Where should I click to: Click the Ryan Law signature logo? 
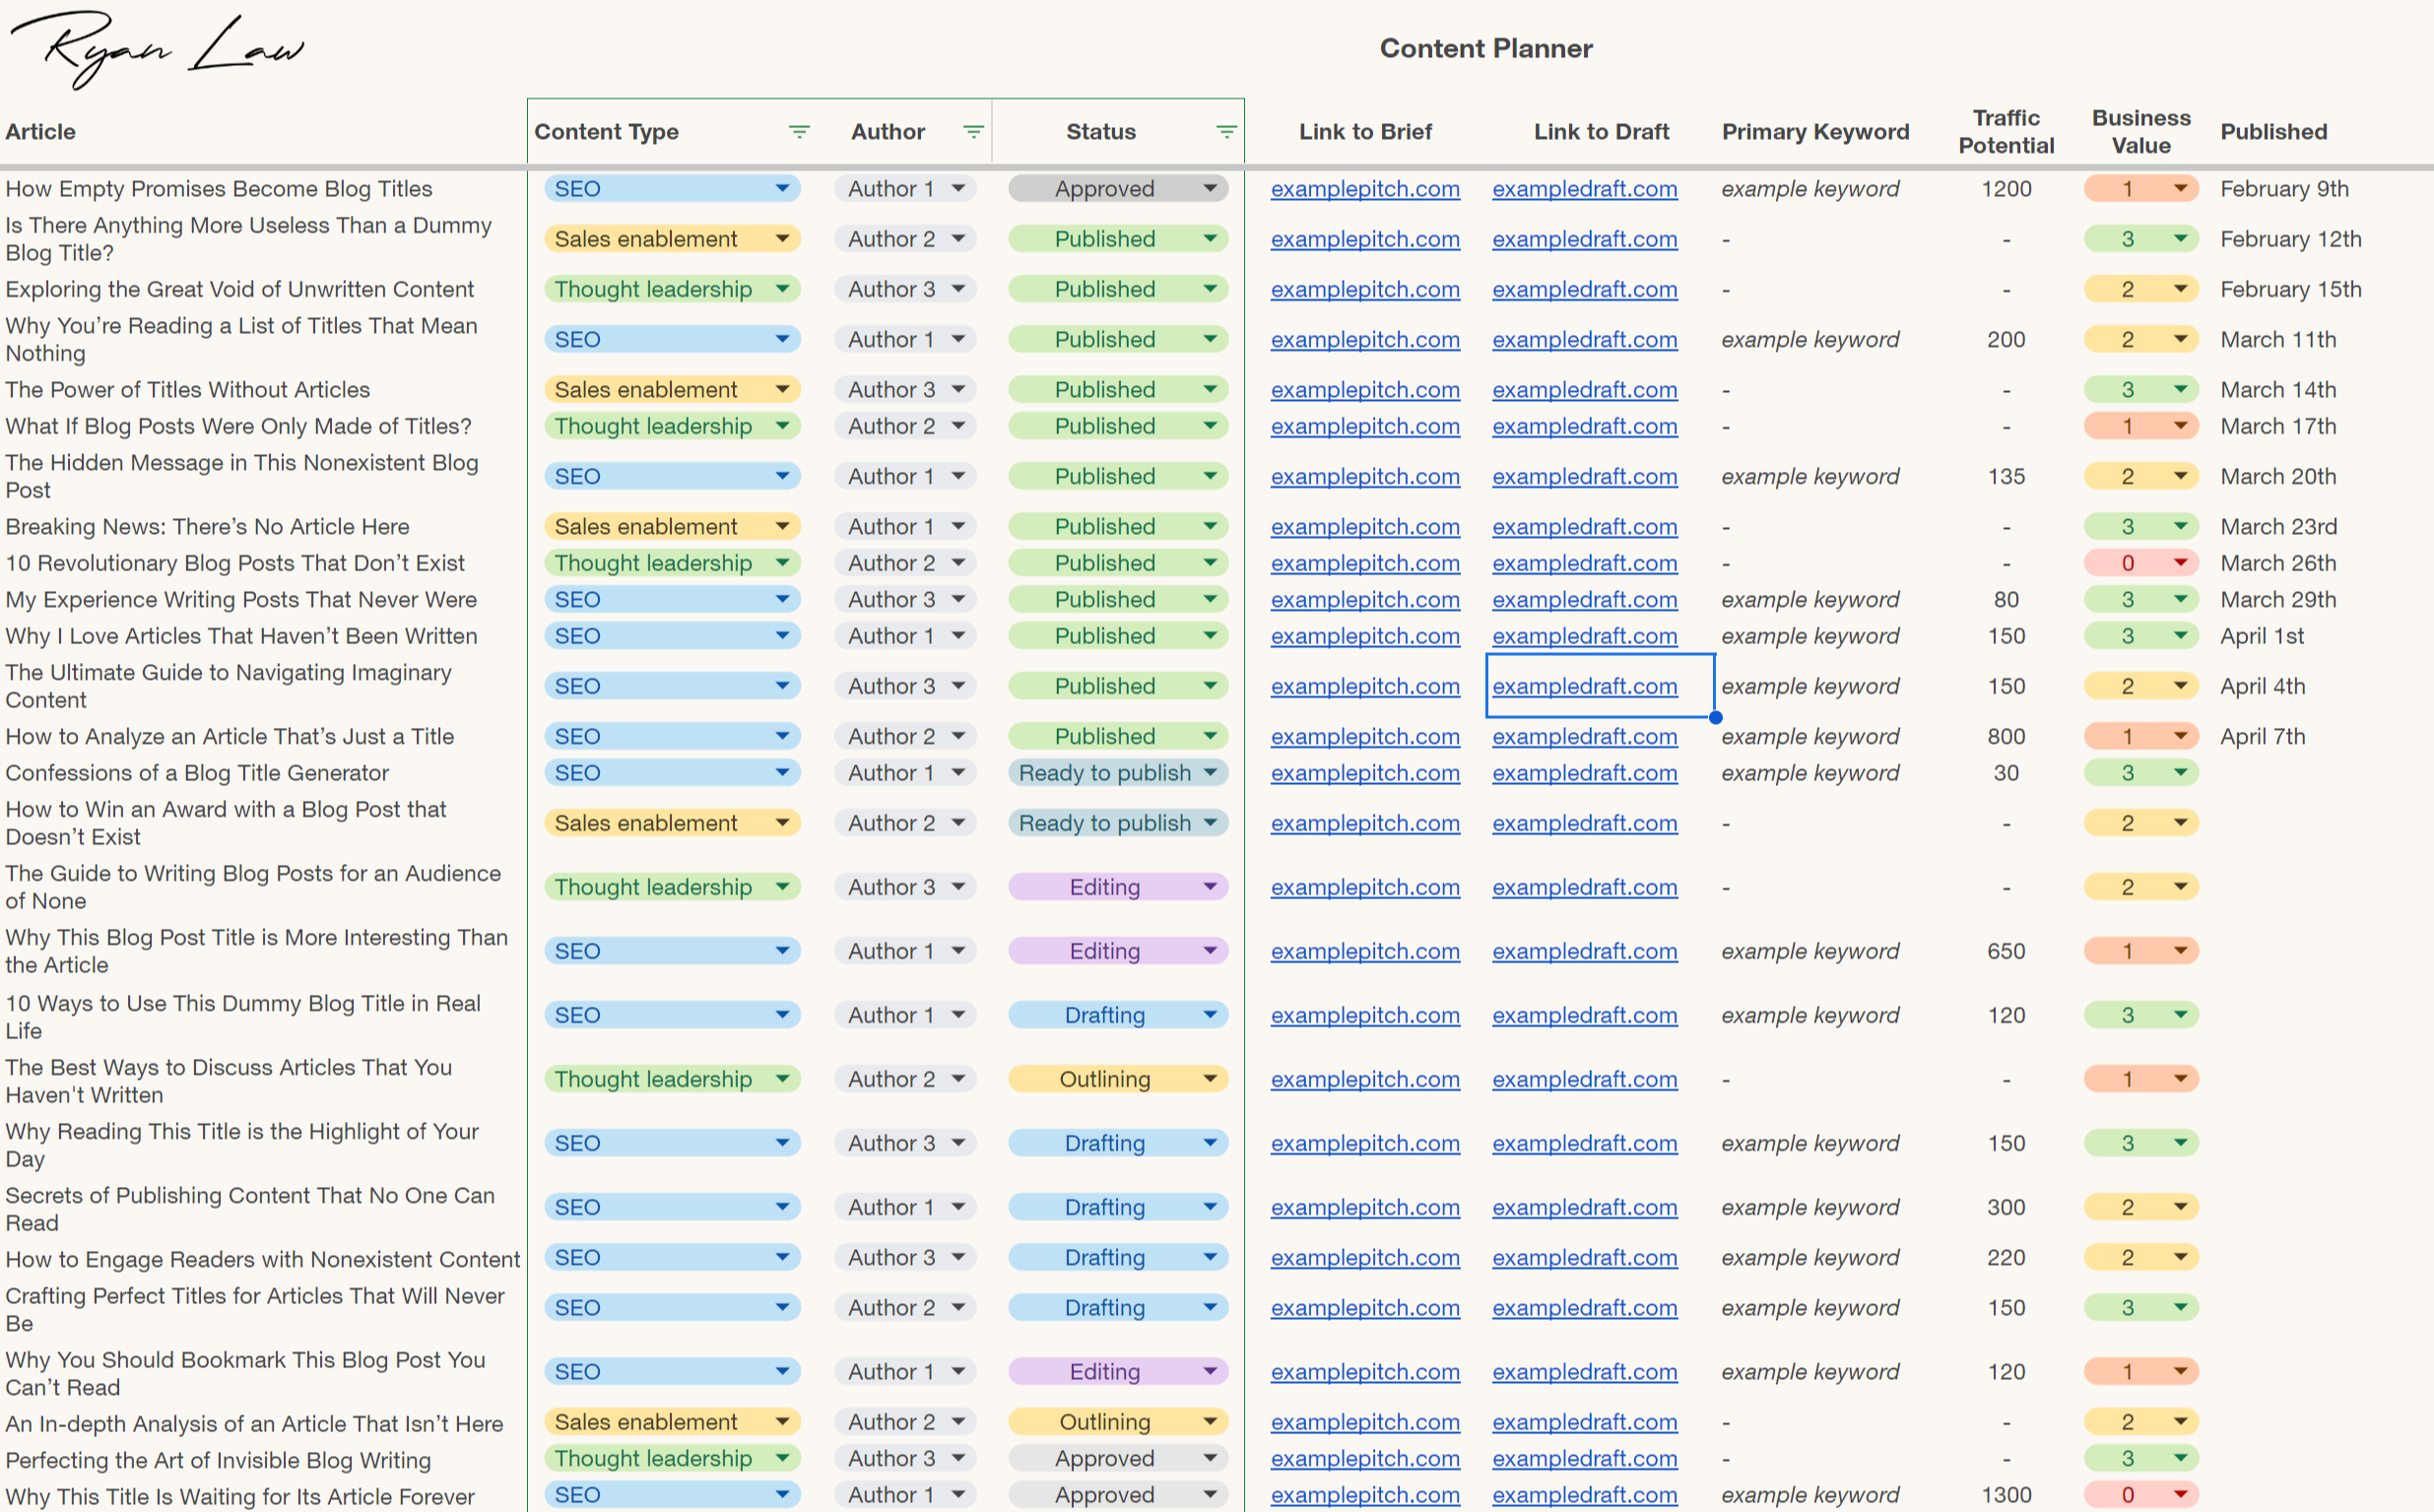157,49
